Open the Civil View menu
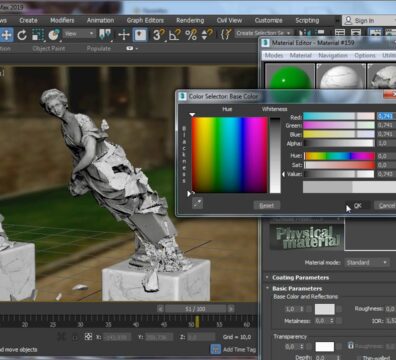396x360 pixels. click(229, 20)
